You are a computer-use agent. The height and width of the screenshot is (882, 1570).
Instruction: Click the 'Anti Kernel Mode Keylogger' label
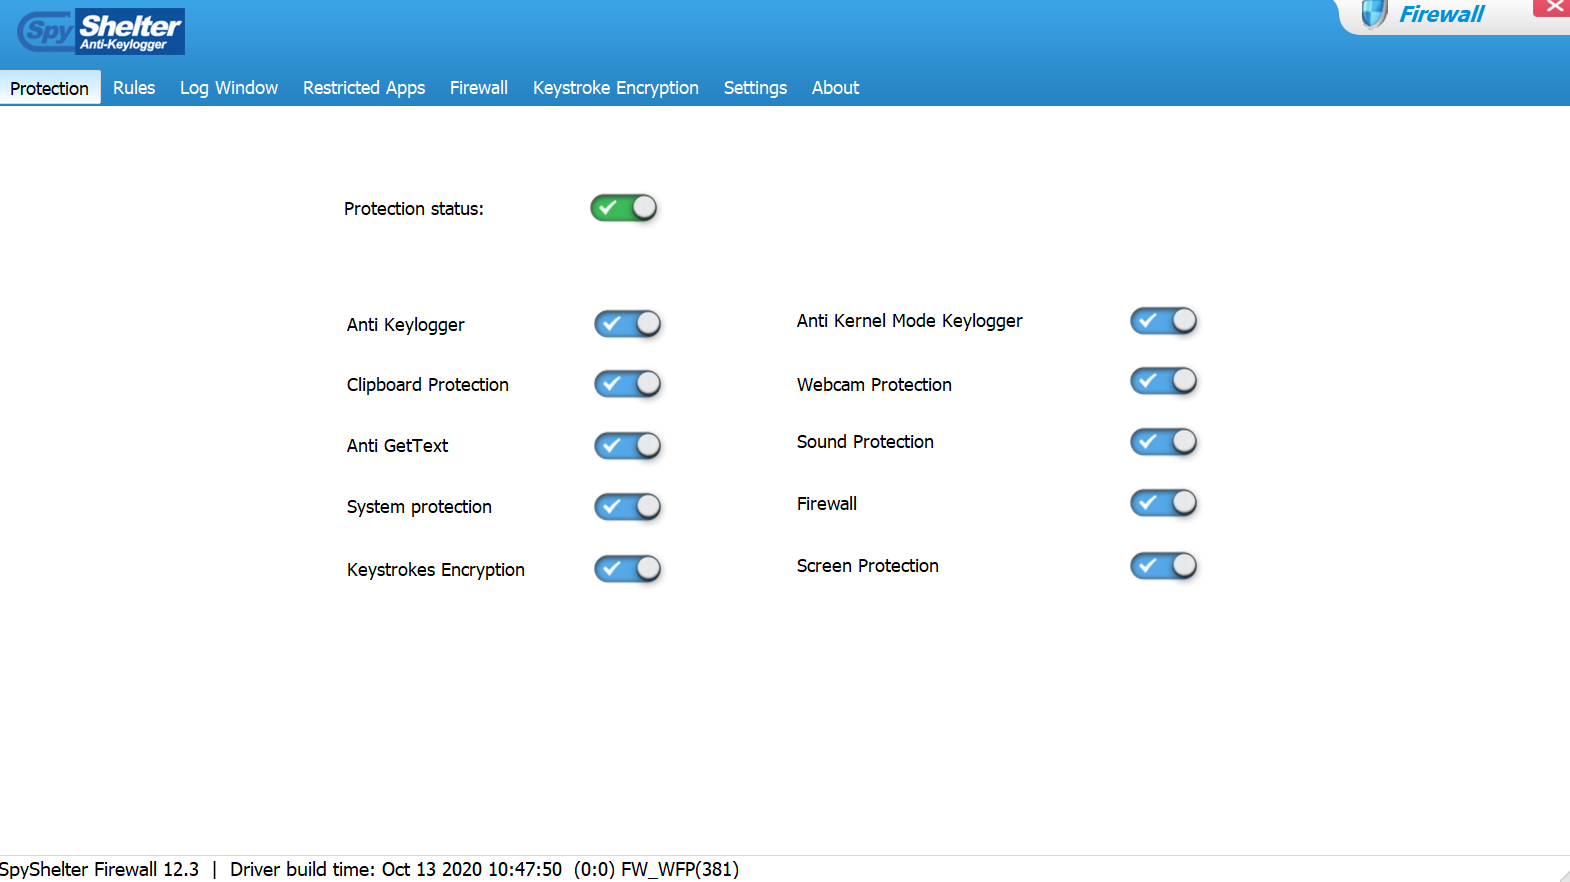910,321
